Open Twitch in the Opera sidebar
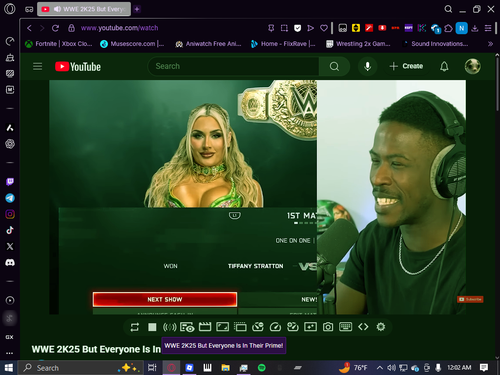500x375 pixels. point(10,182)
